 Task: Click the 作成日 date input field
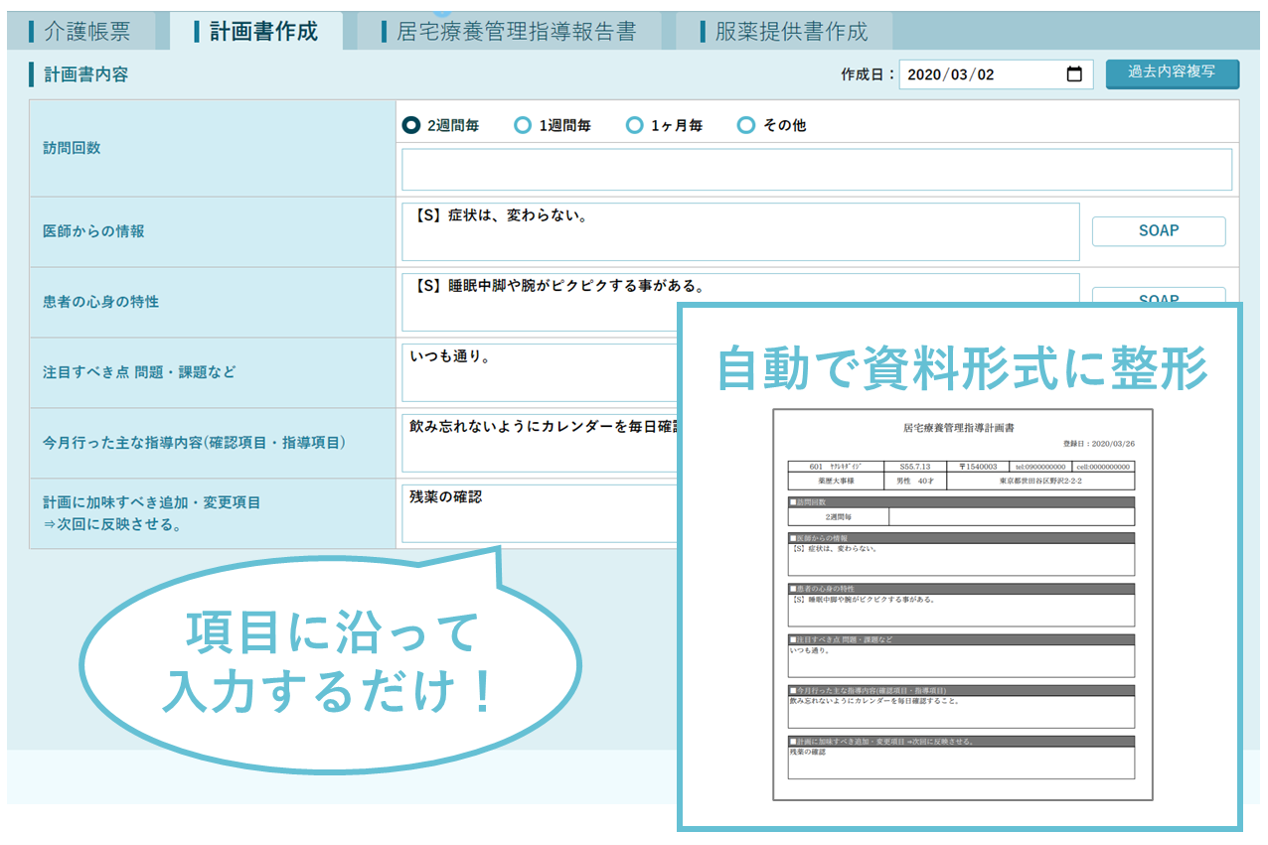980,75
